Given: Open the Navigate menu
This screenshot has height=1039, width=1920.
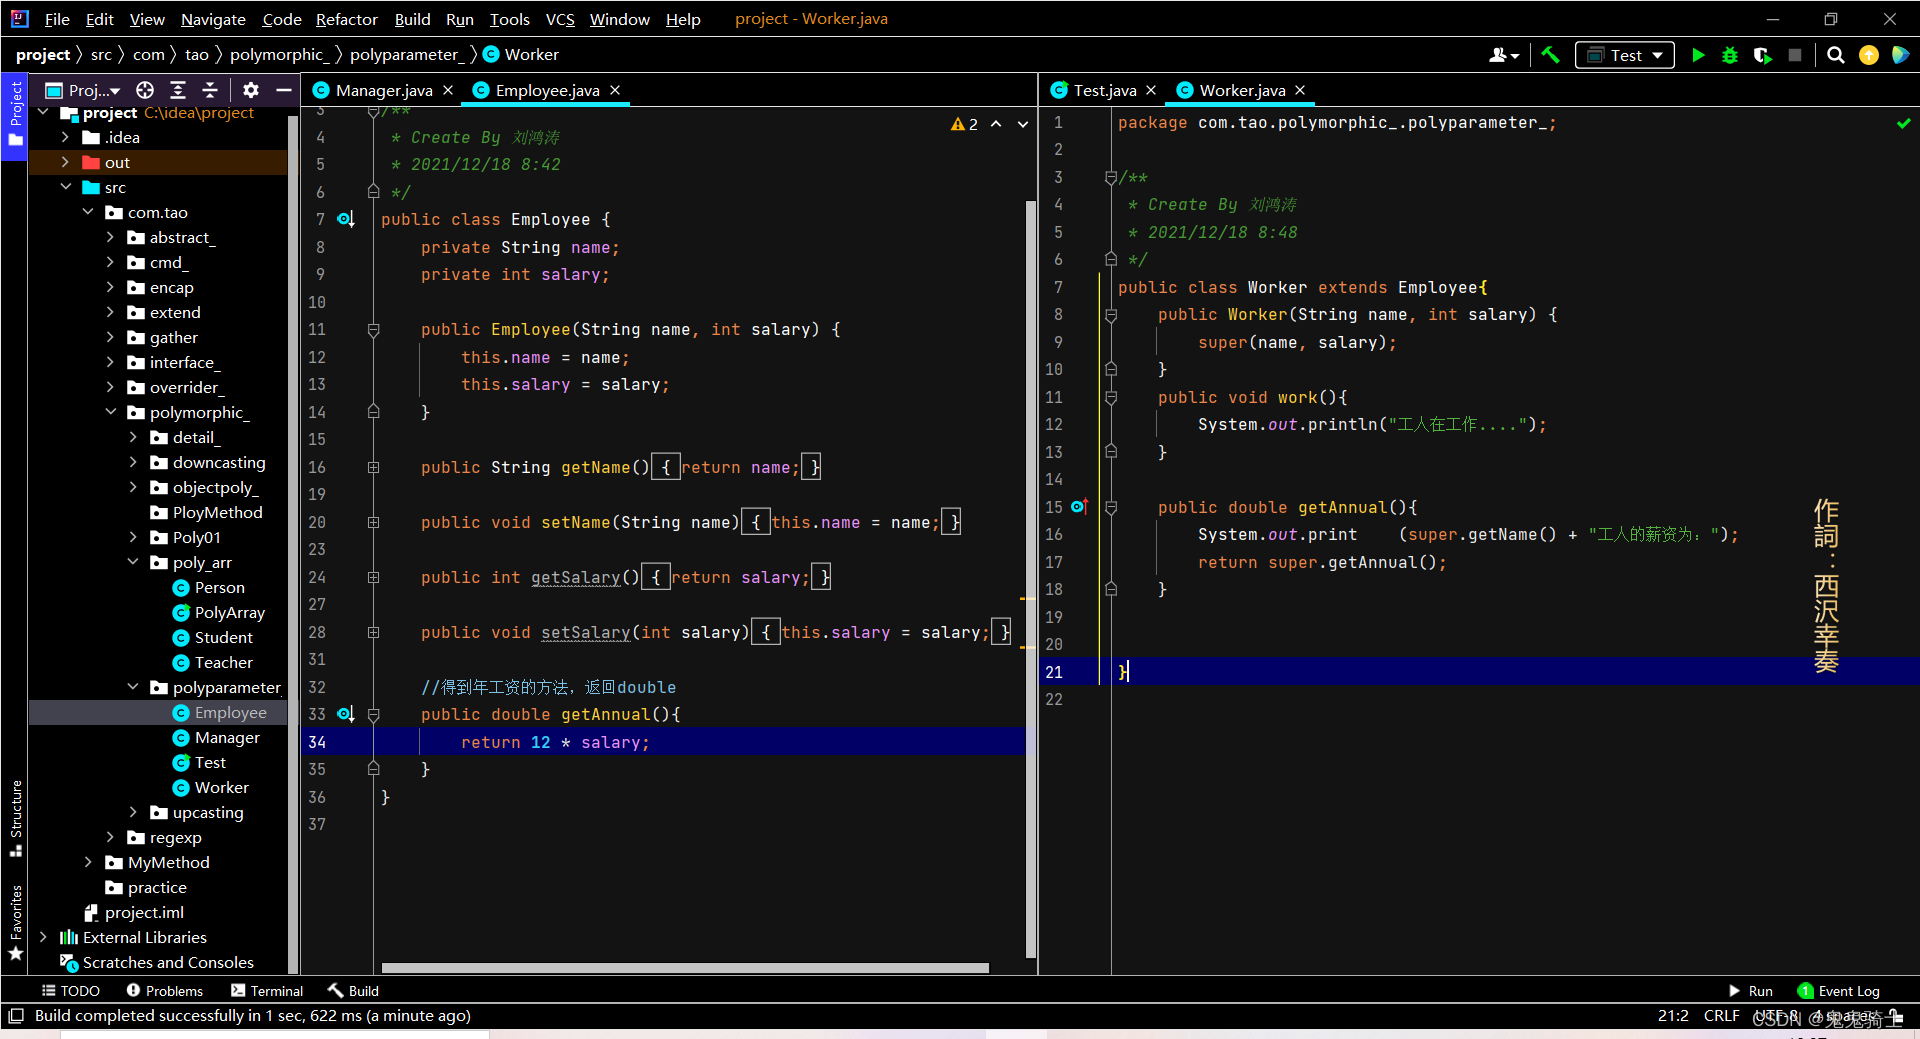Looking at the screenshot, I should [x=213, y=19].
